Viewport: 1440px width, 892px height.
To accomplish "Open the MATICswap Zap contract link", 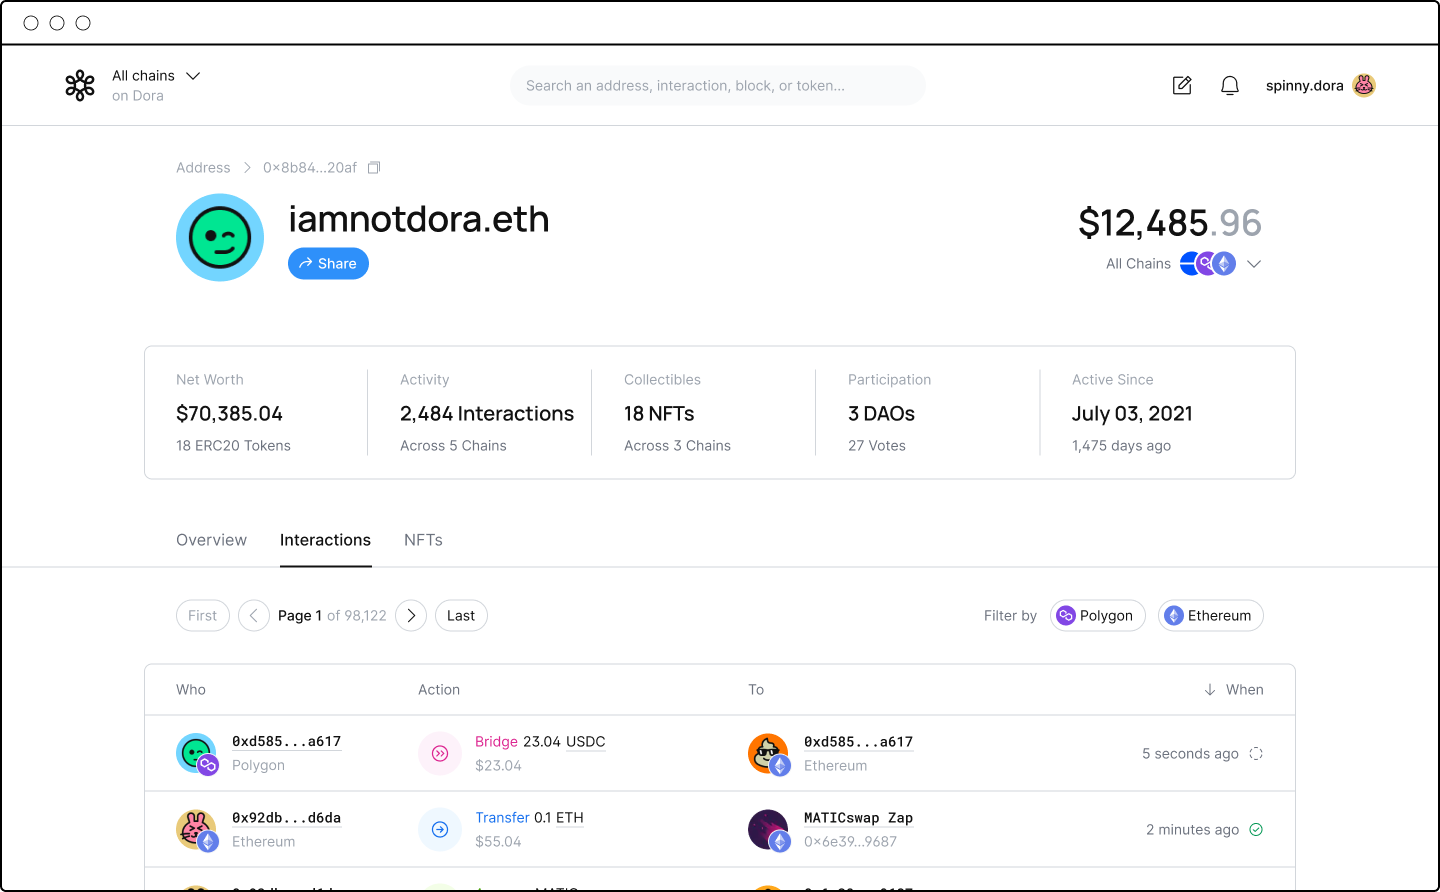I will [x=858, y=818].
